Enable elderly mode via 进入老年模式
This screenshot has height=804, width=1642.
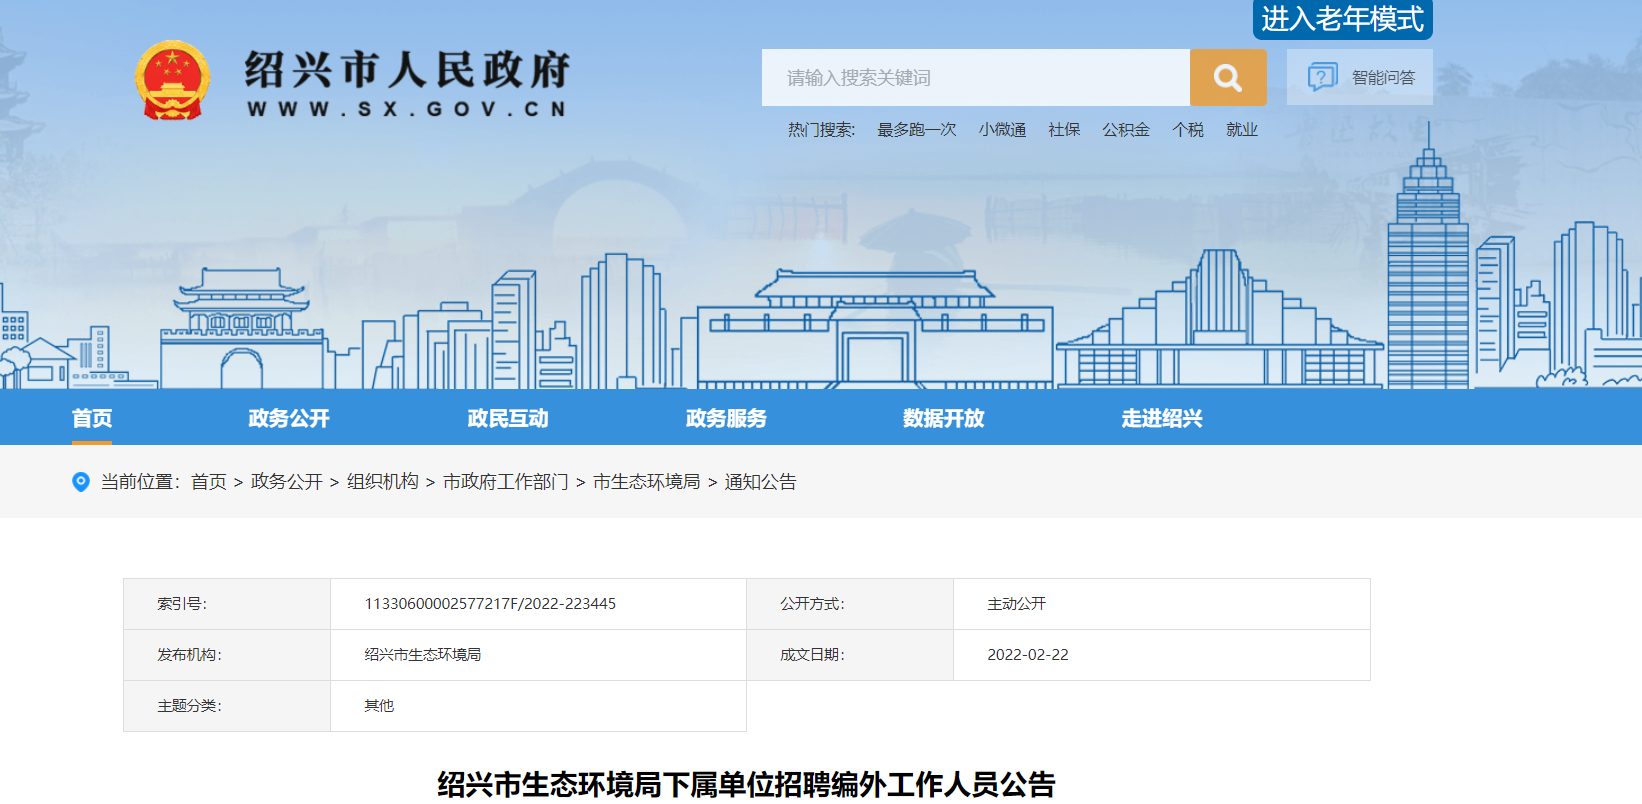point(1342,19)
